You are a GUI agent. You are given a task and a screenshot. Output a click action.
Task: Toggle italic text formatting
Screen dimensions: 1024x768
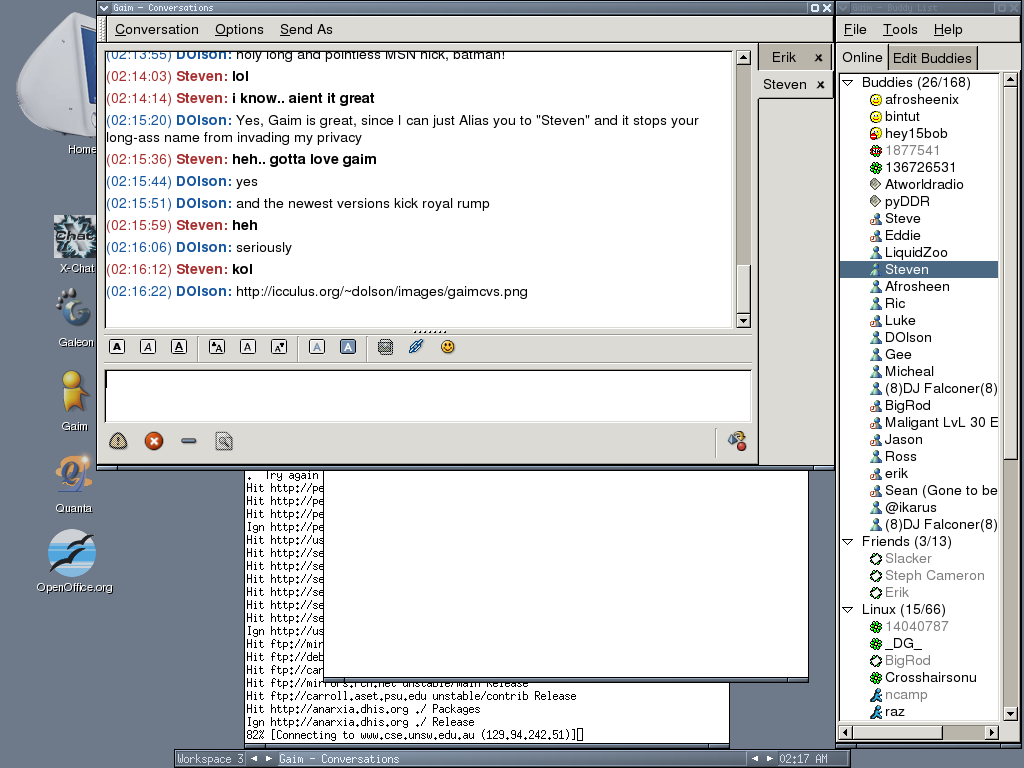(x=148, y=347)
